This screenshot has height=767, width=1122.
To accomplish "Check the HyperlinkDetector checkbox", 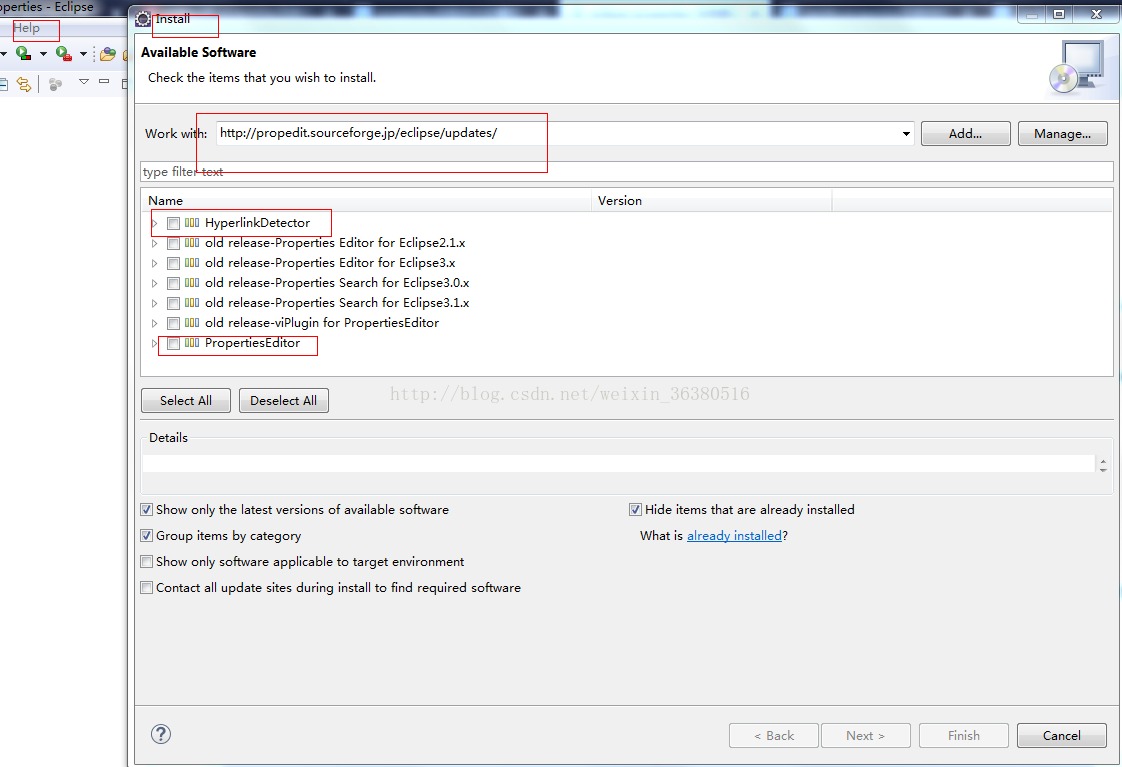I will [x=173, y=223].
